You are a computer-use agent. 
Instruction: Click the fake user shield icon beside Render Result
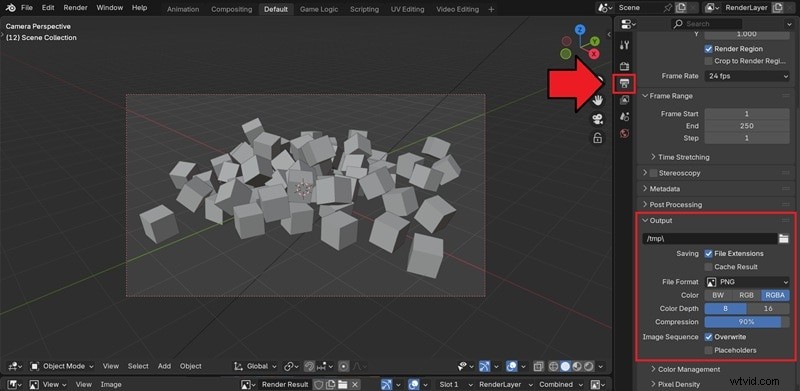point(318,384)
